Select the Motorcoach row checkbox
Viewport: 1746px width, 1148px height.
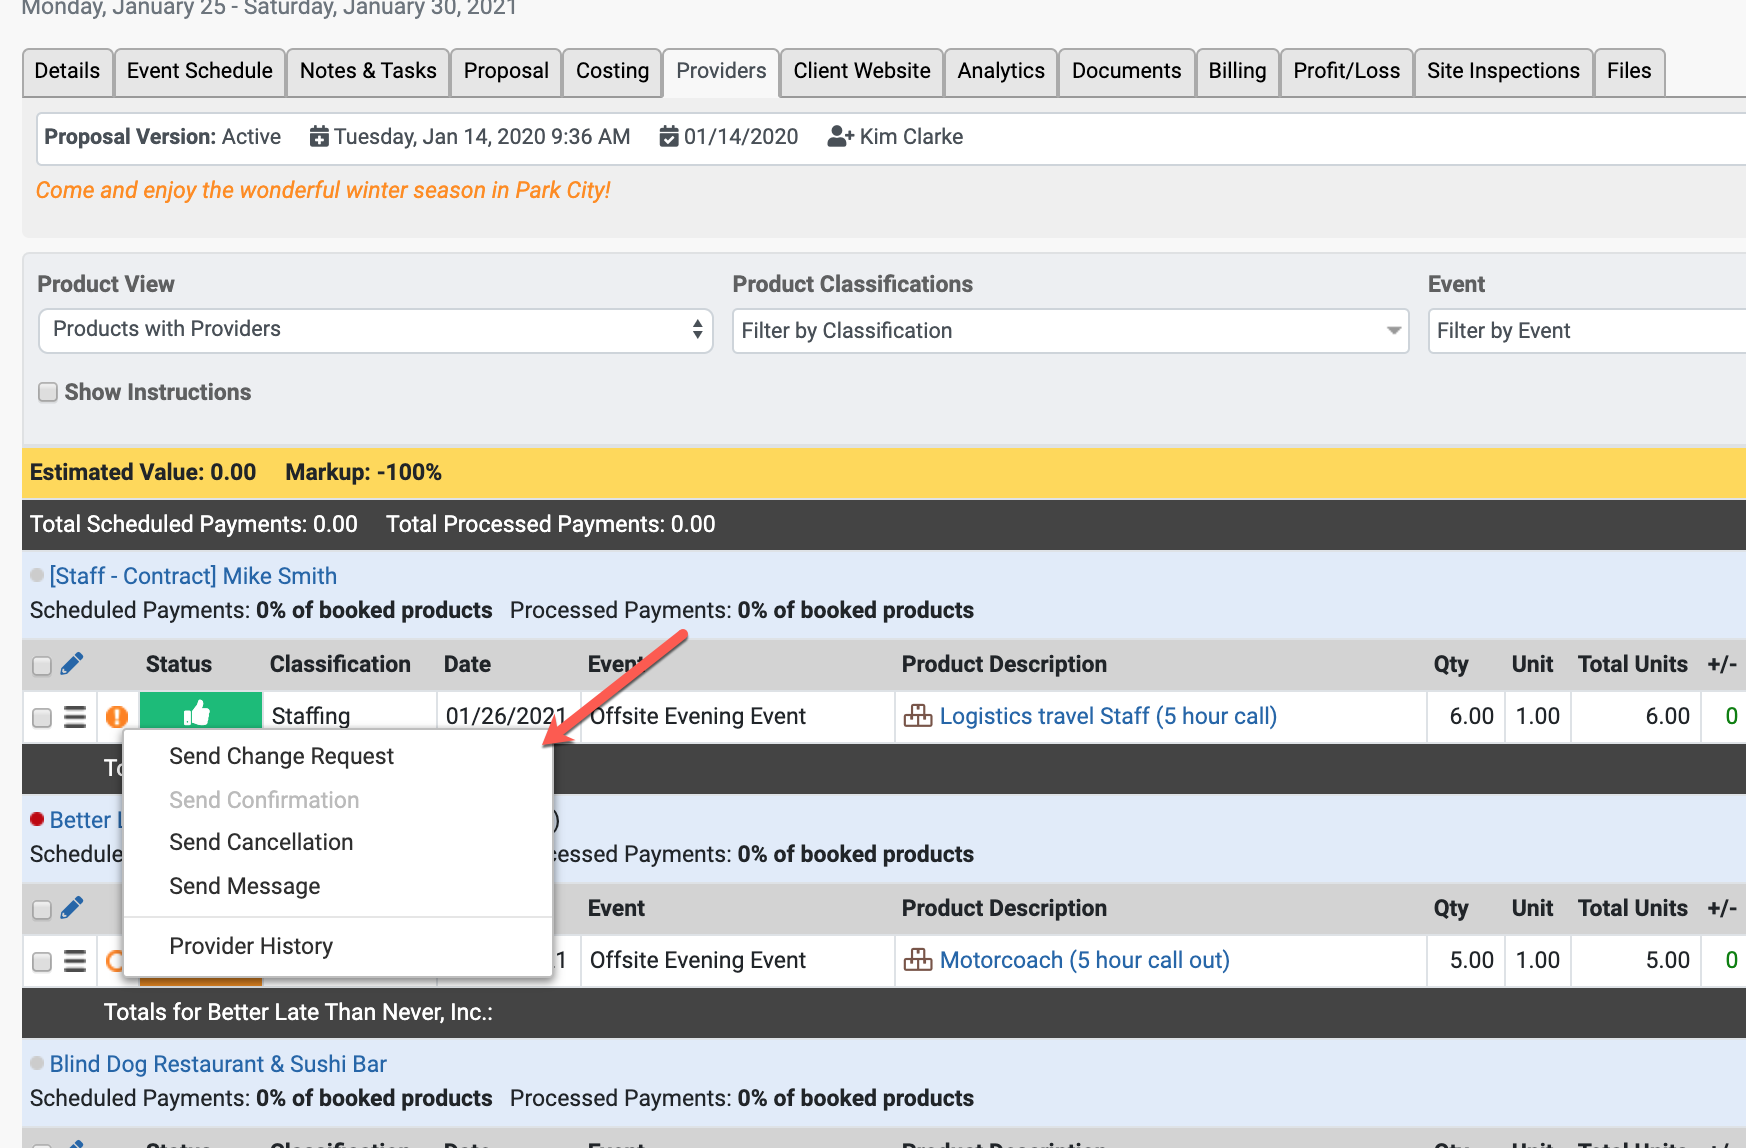pos(41,962)
